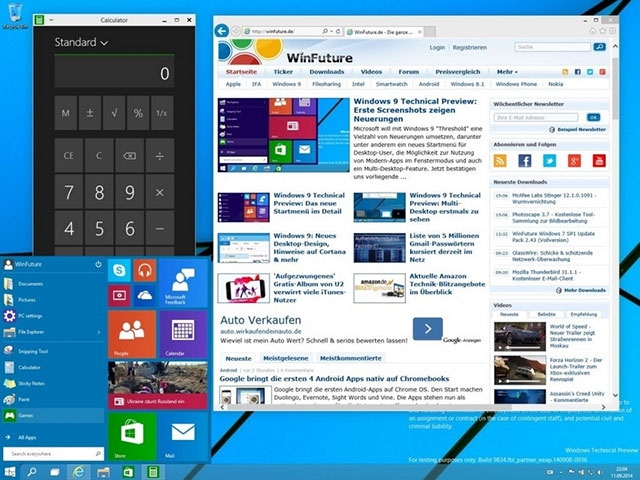This screenshot has height=480, width=640.
Task: Click the Windows Start button on taskbar
Action: click(x=9, y=472)
